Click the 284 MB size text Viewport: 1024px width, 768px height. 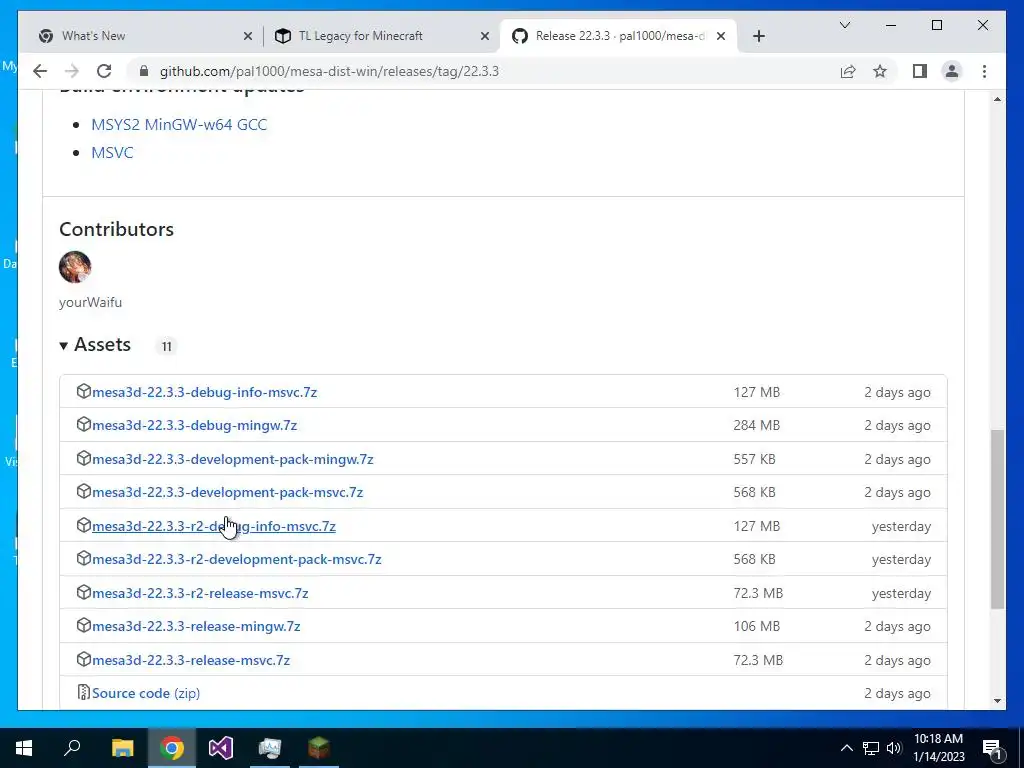point(756,425)
